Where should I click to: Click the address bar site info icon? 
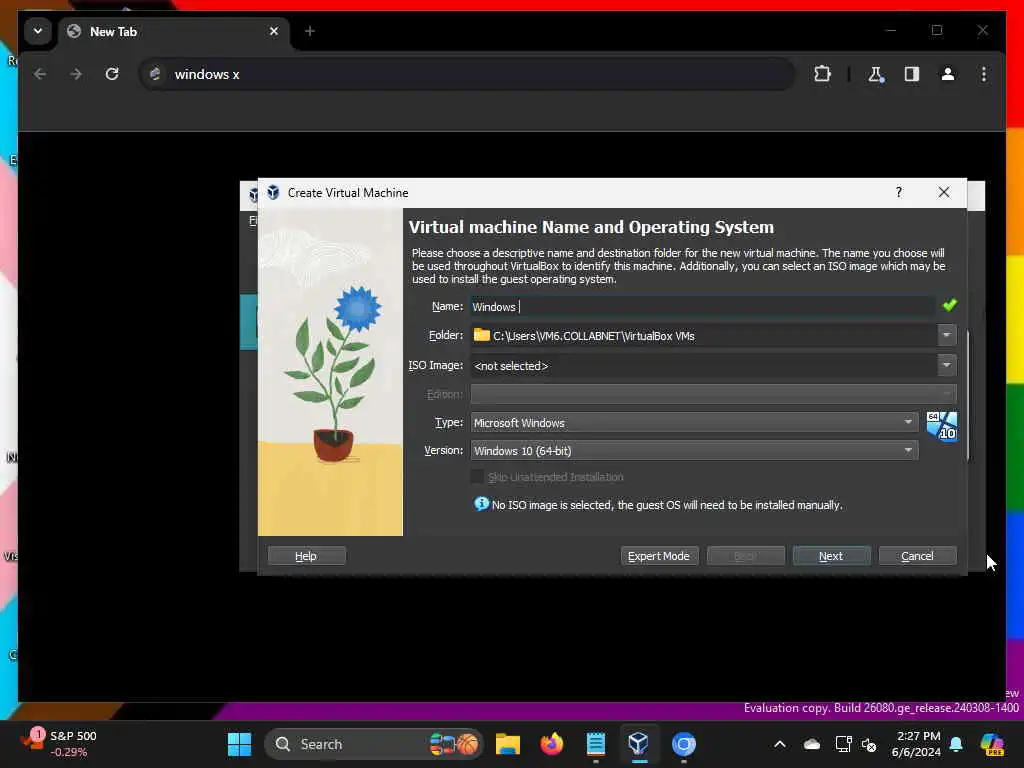coord(155,74)
